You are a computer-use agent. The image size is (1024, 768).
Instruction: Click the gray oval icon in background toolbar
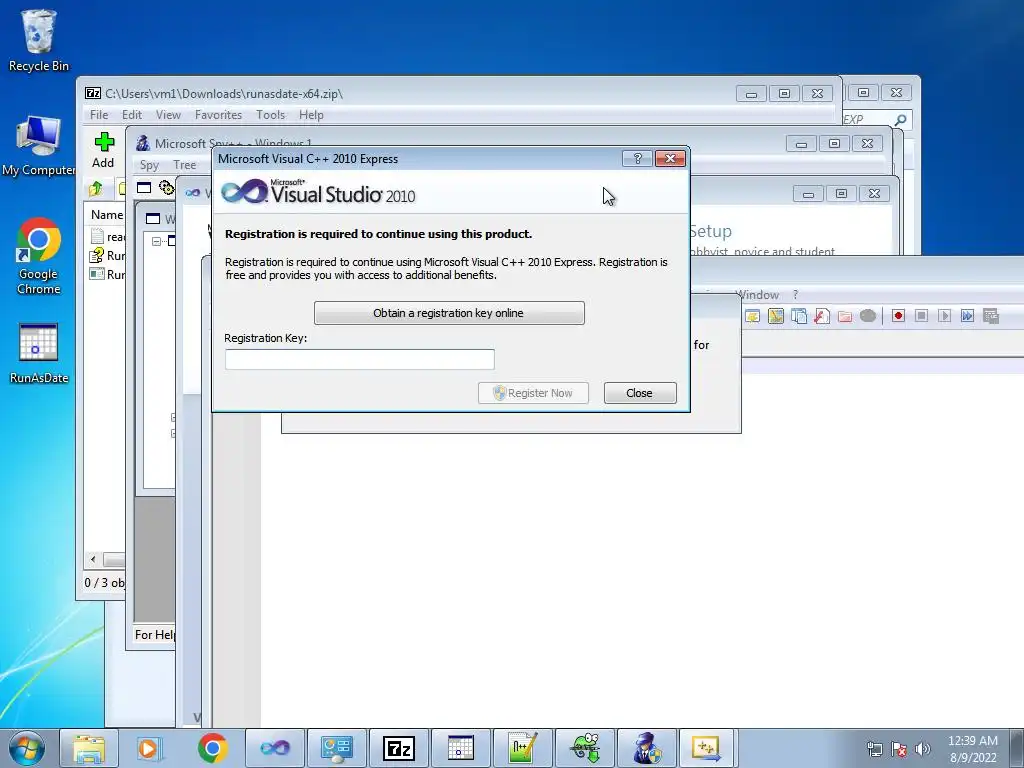coord(867,316)
